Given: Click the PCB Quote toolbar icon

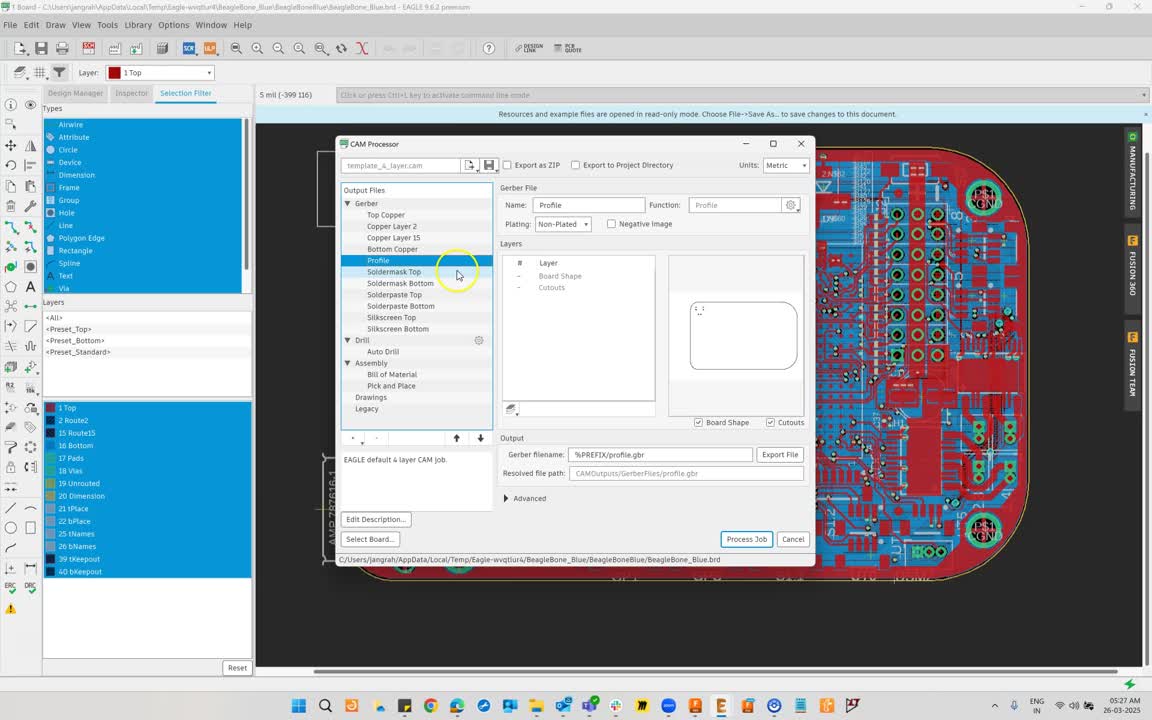Looking at the screenshot, I should pos(568,48).
